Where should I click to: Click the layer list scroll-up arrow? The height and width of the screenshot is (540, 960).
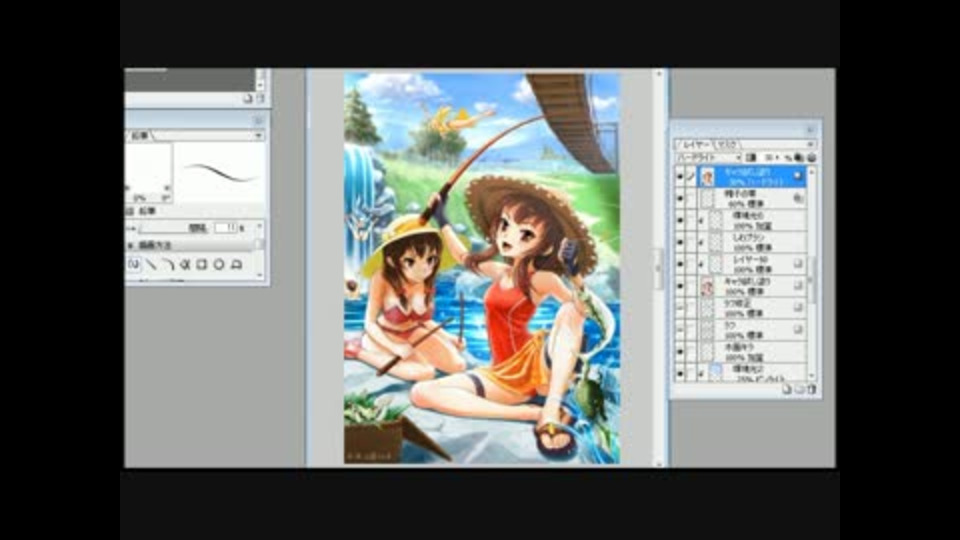pos(812,173)
